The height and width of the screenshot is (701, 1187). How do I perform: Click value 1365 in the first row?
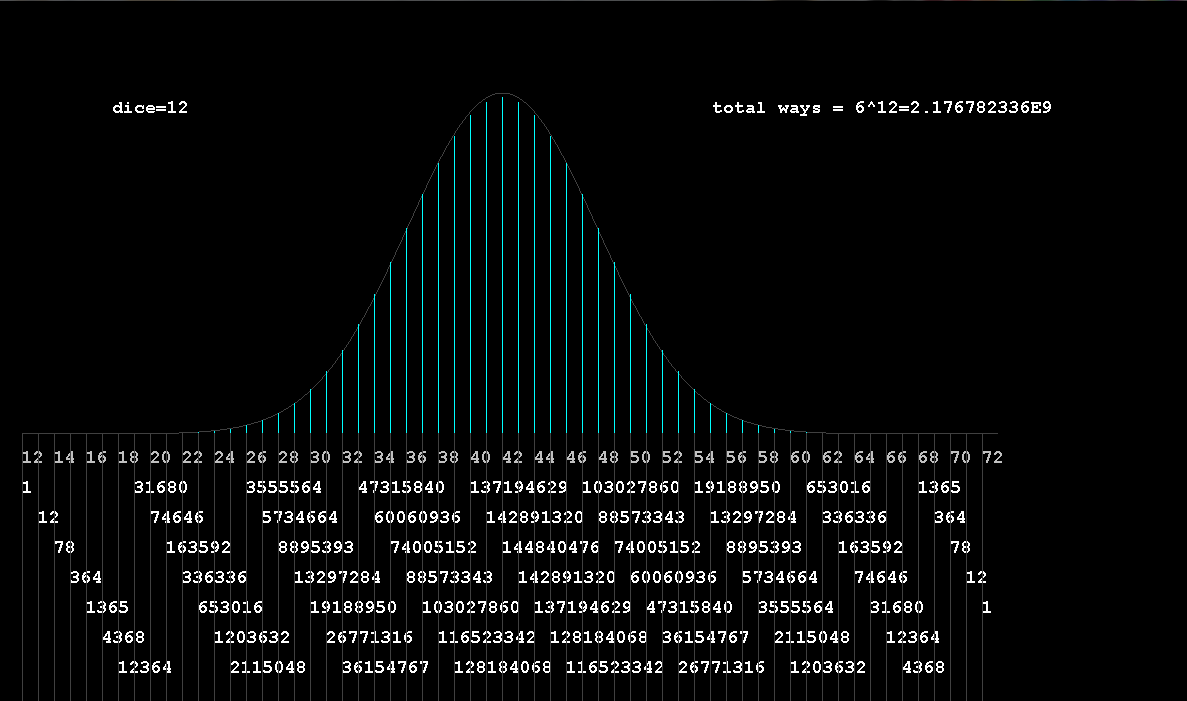coord(939,488)
